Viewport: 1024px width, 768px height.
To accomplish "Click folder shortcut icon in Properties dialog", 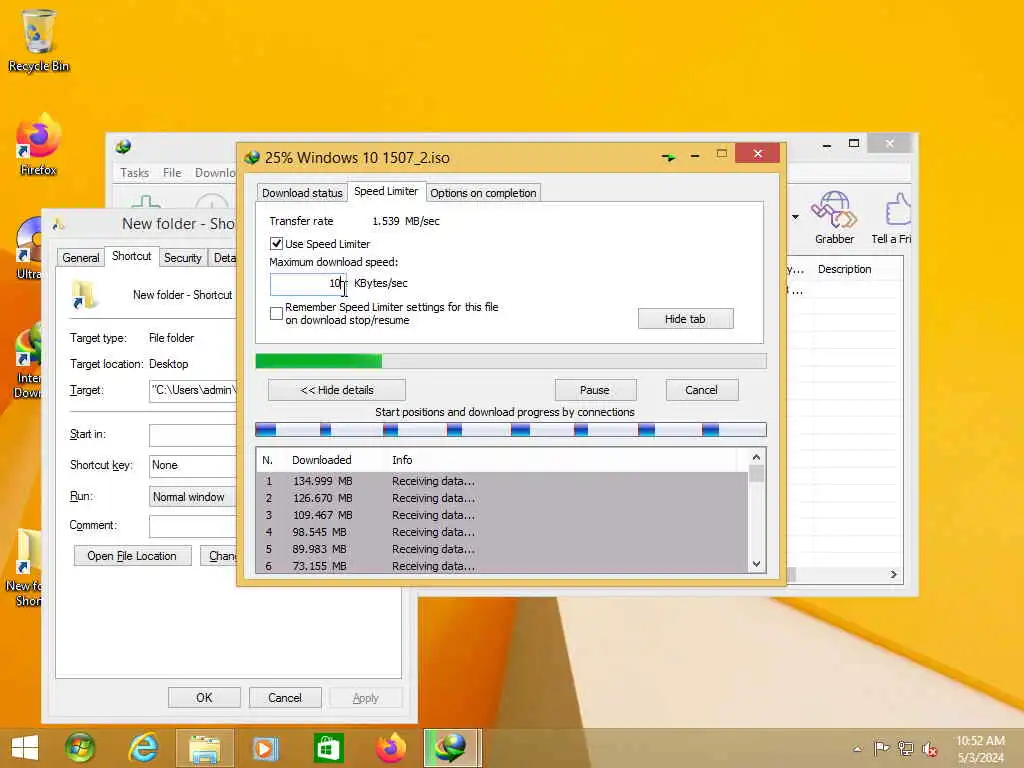I will (84, 295).
